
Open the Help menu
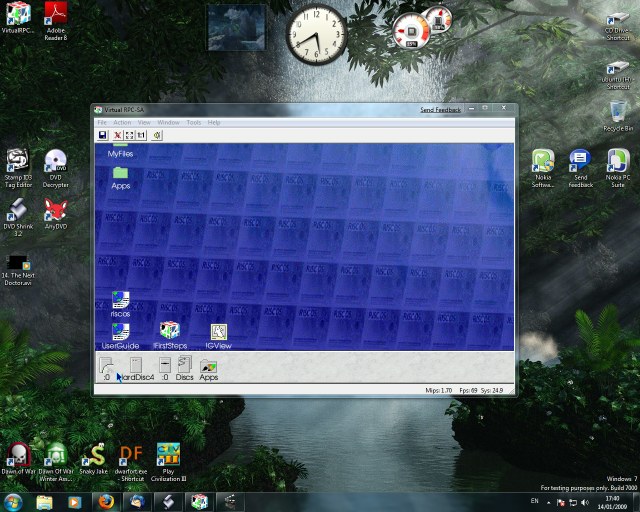pos(214,122)
